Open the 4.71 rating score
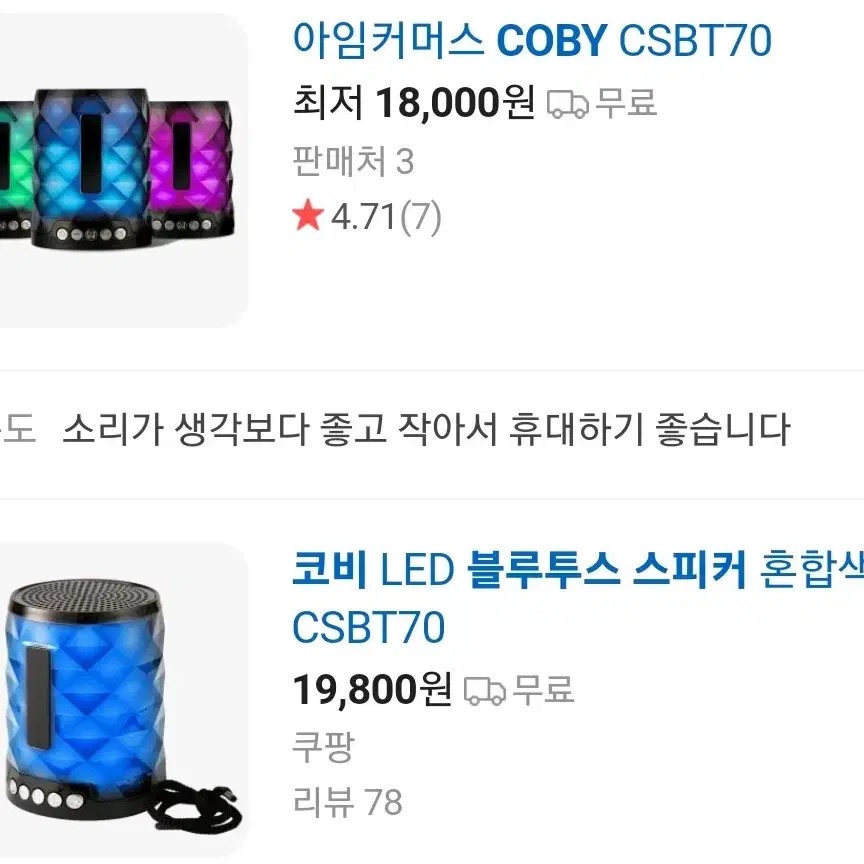The height and width of the screenshot is (864, 864). 363,216
